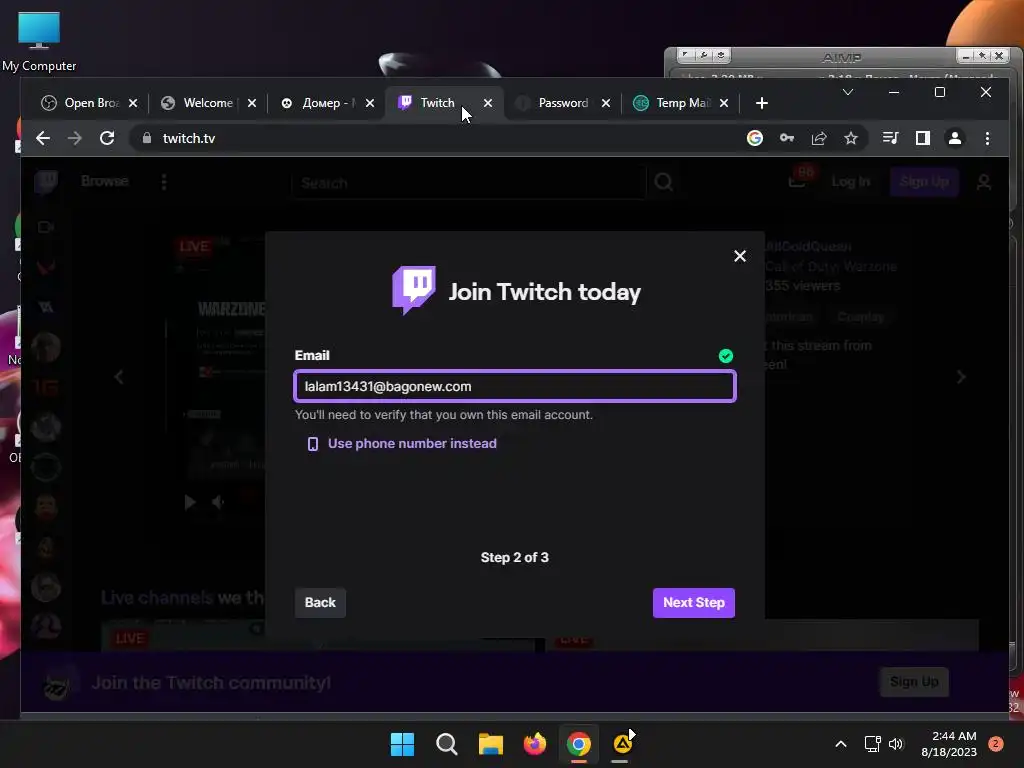Close the Temp Mail tab
The image size is (1024, 768).
point(724,103)
